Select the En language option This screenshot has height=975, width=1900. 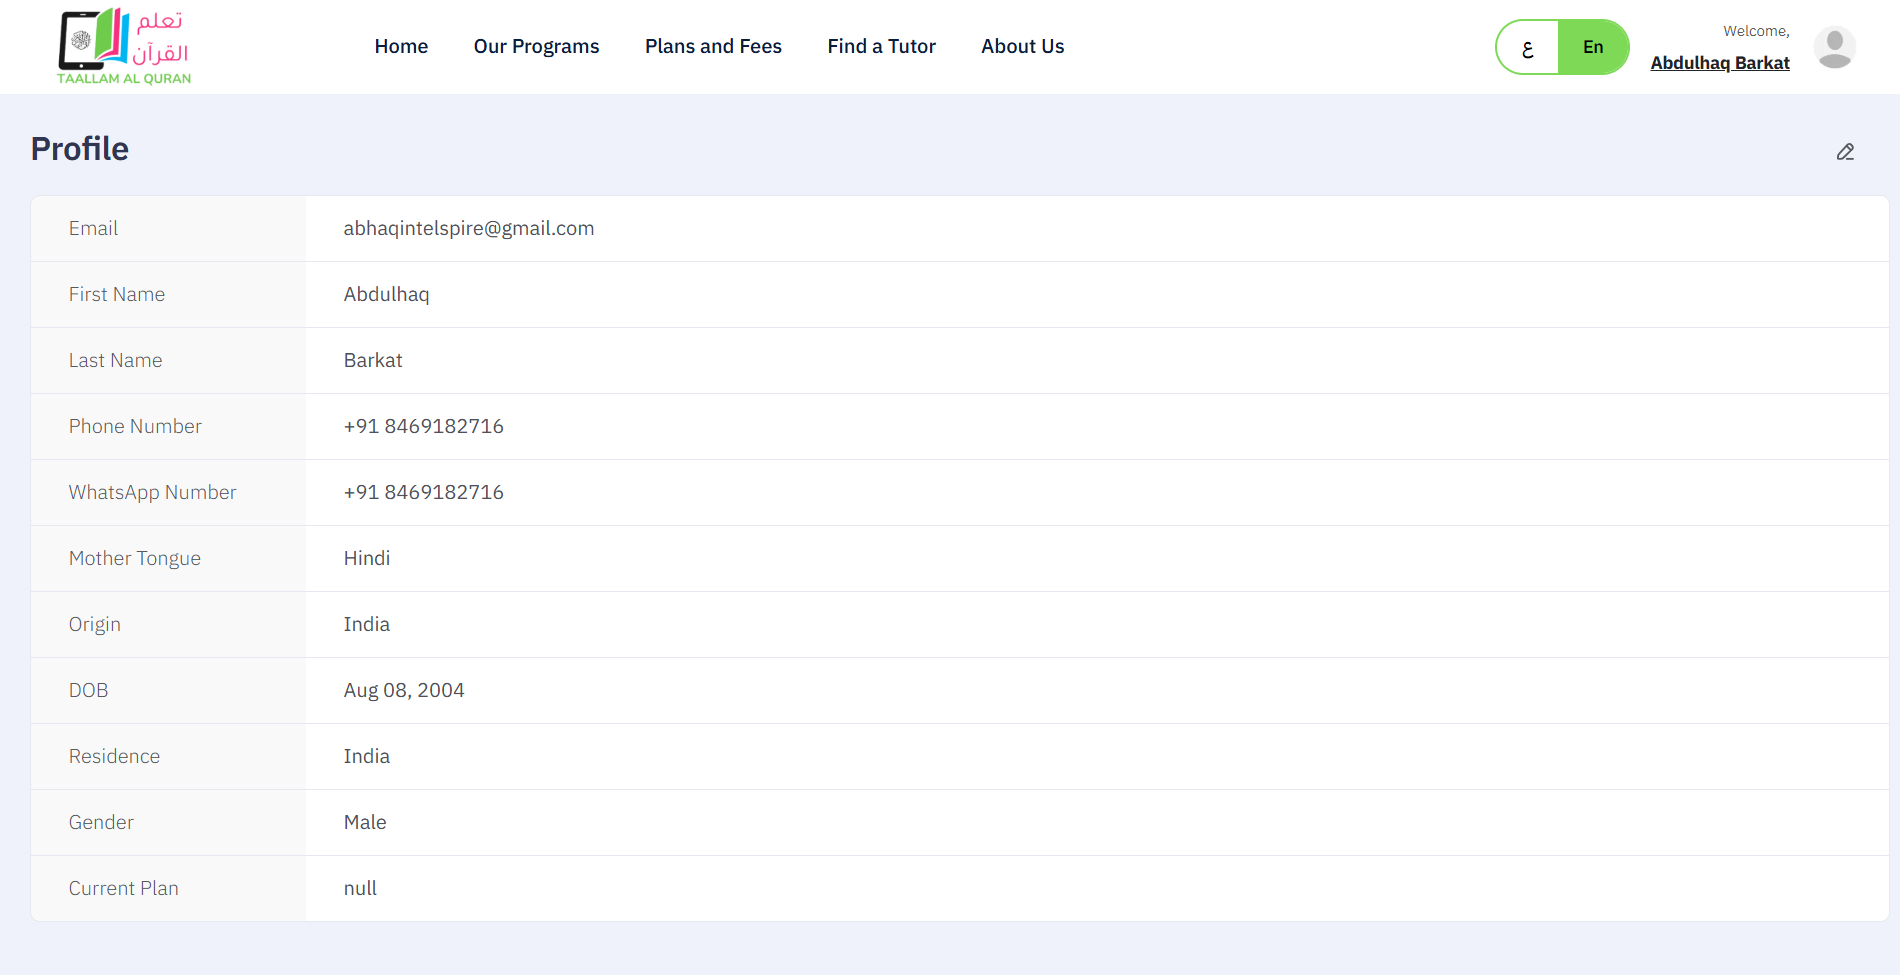tap(1592, 47)
